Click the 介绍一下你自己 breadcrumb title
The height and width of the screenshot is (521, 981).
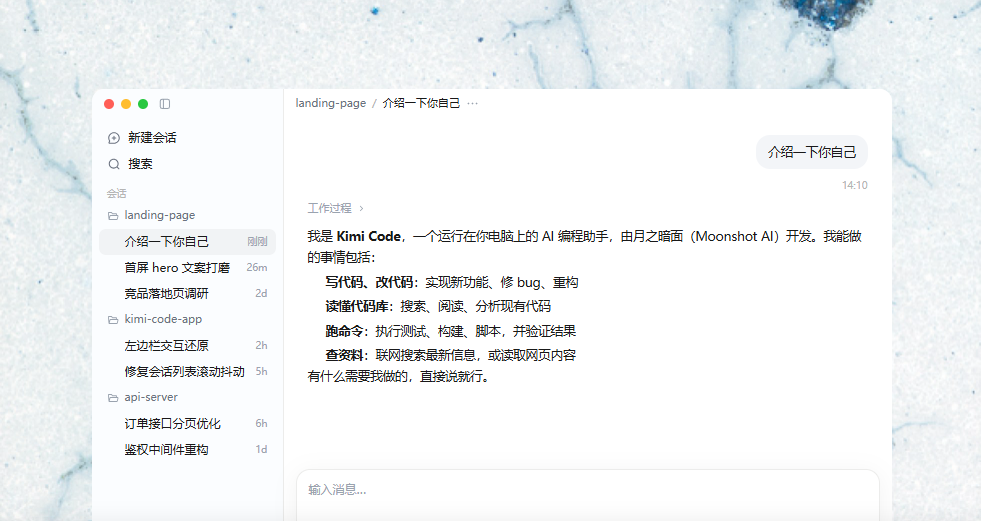point(421,103)
